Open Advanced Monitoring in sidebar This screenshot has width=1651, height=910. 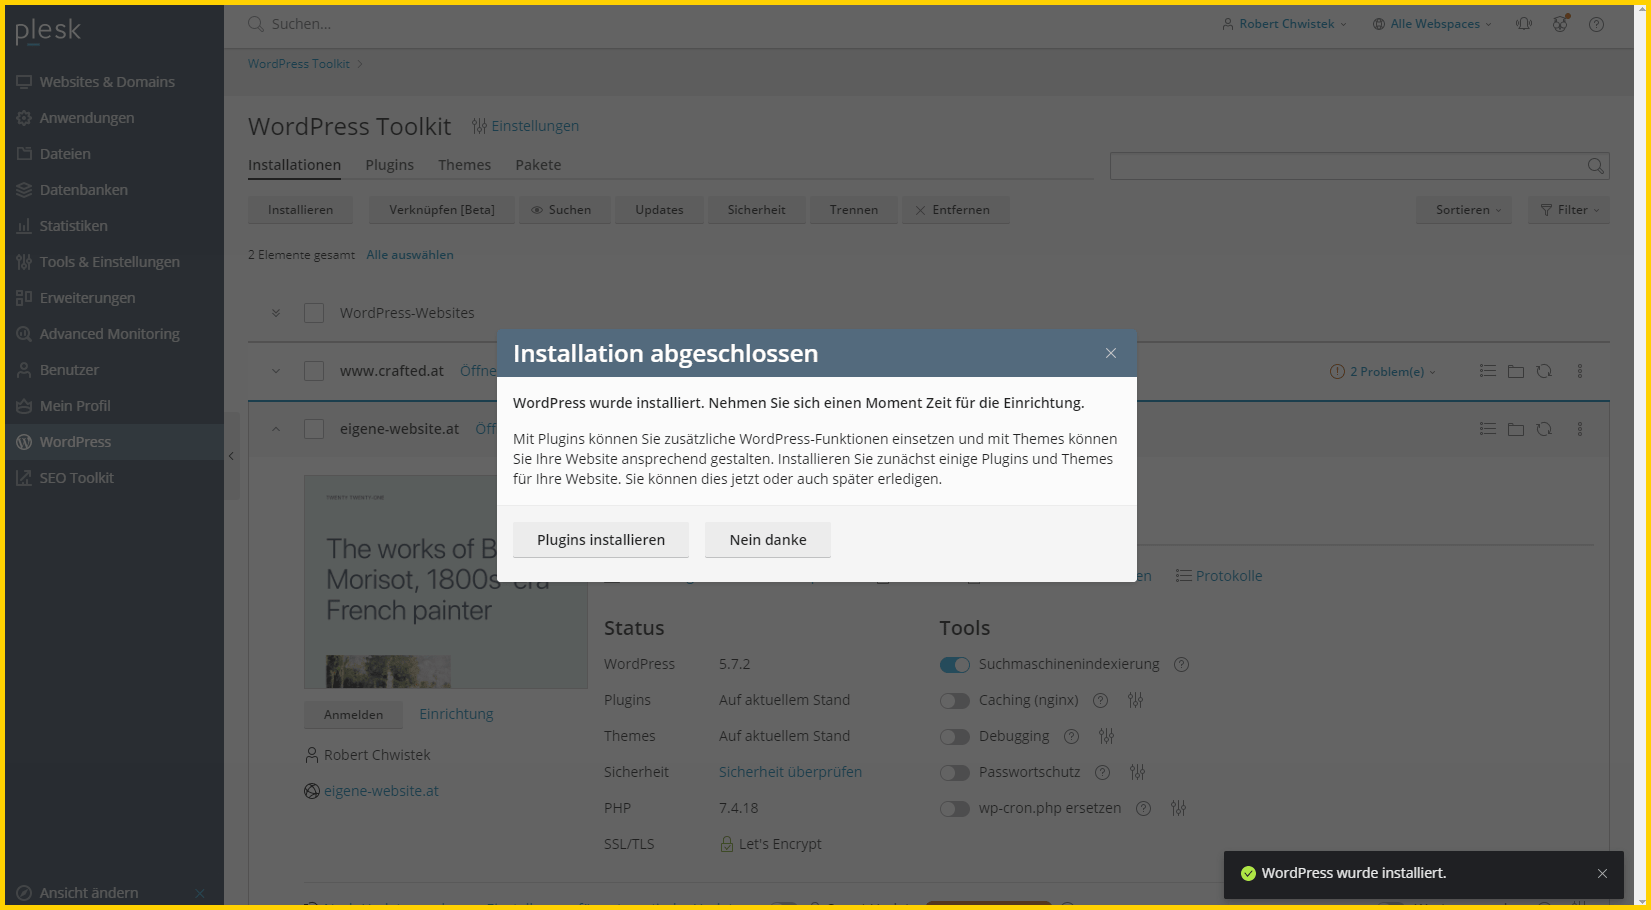point(113,334)
